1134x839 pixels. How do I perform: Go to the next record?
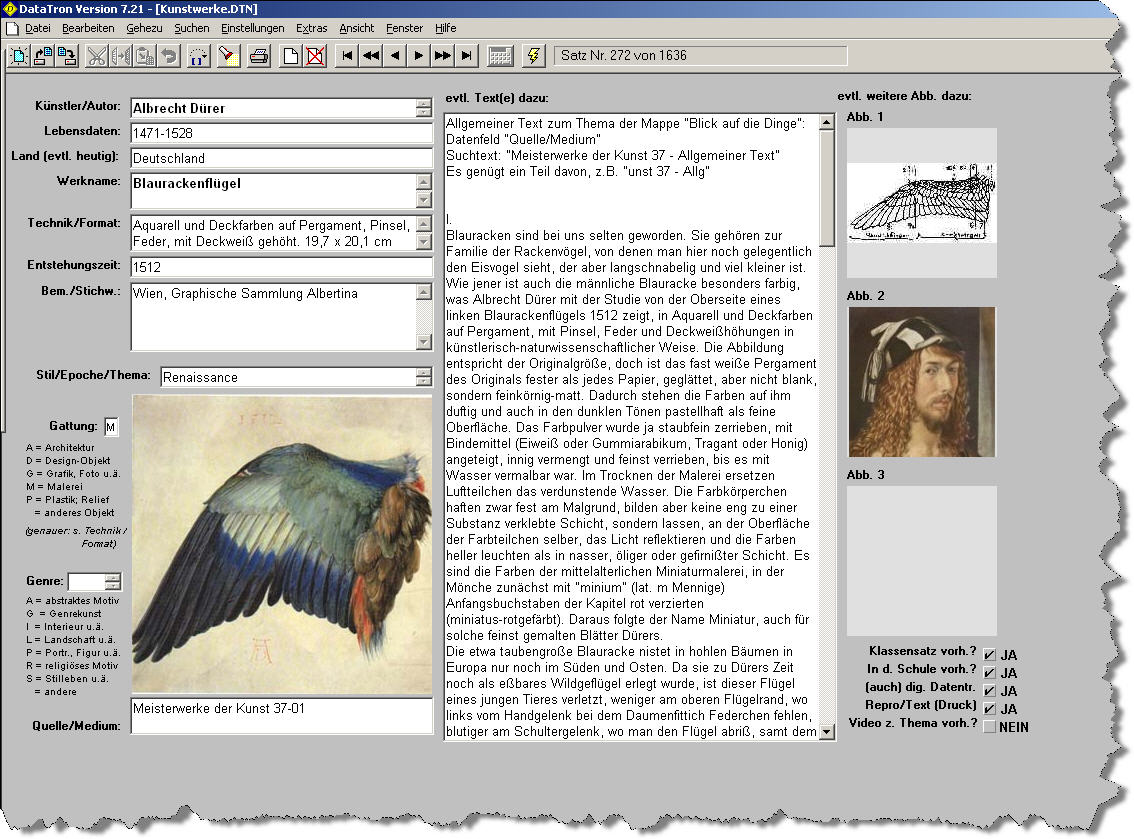coord(419,56)
